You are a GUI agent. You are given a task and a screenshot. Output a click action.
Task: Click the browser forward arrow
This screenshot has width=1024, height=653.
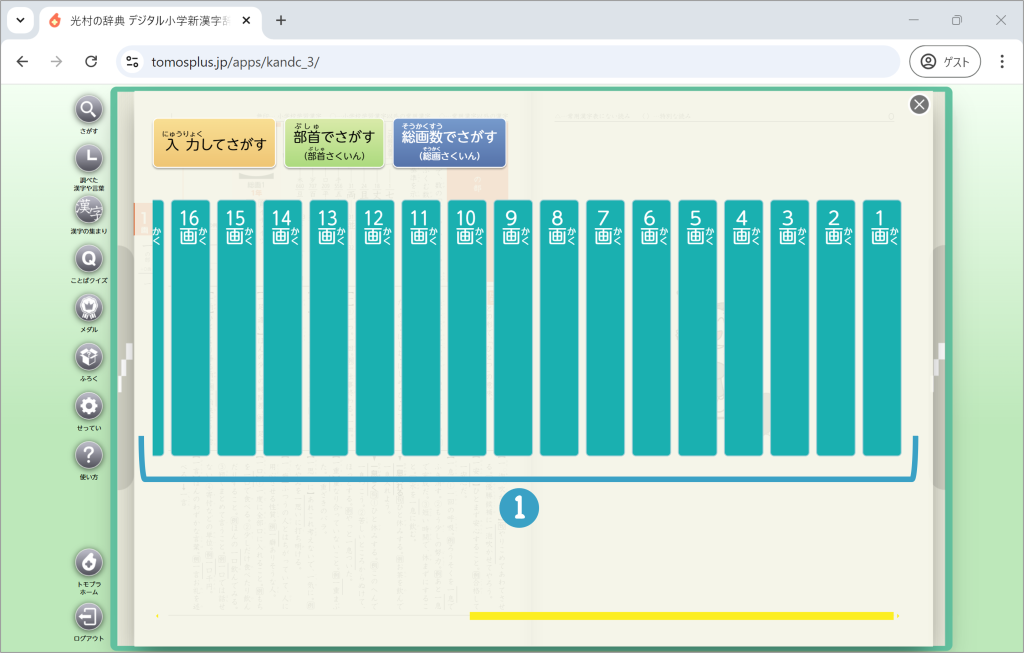pos(57,61)
